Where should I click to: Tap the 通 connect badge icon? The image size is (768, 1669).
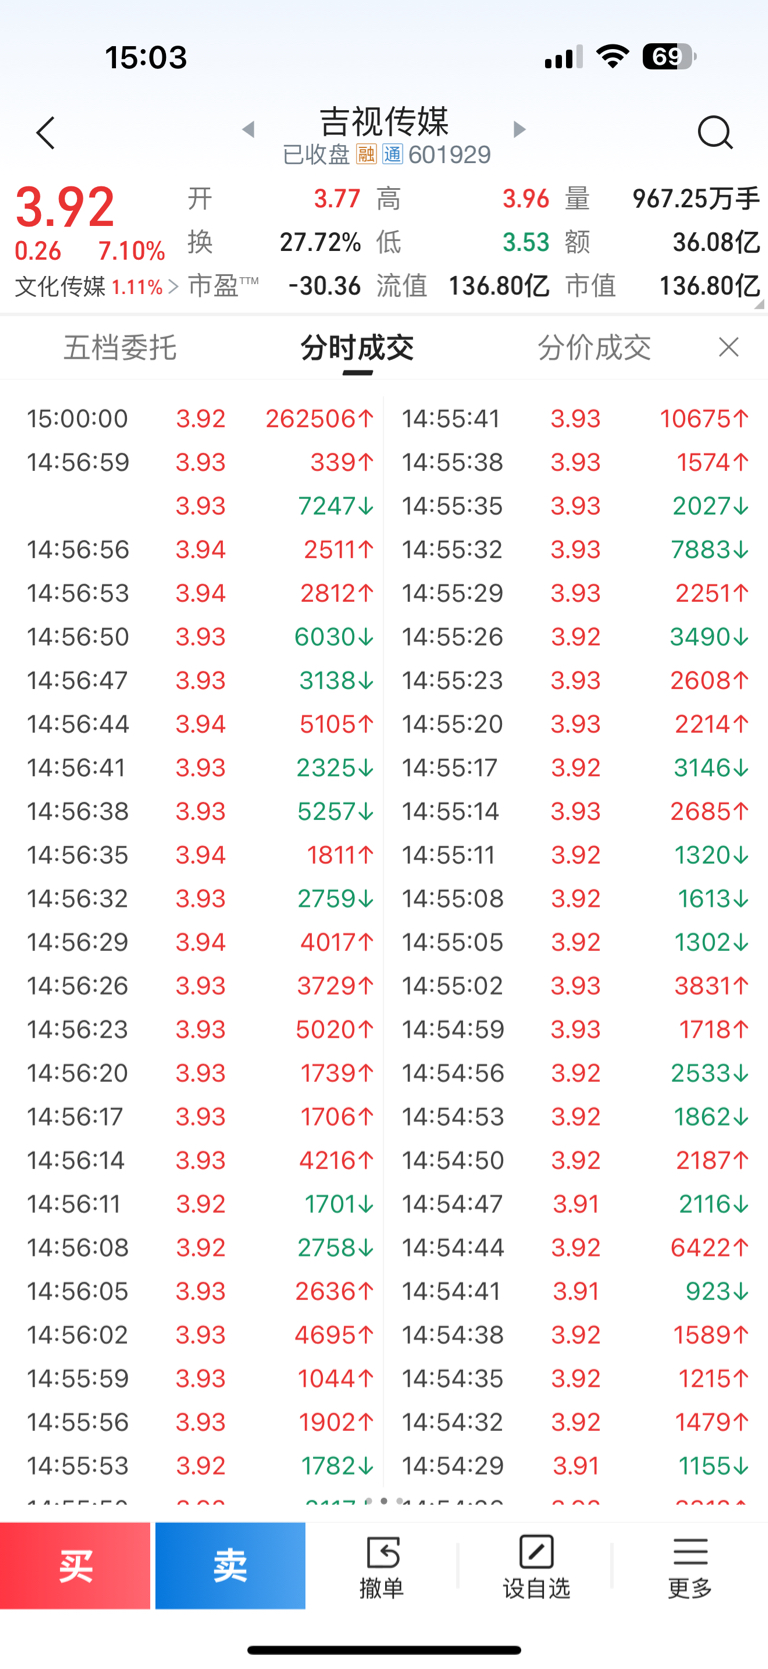392,155
